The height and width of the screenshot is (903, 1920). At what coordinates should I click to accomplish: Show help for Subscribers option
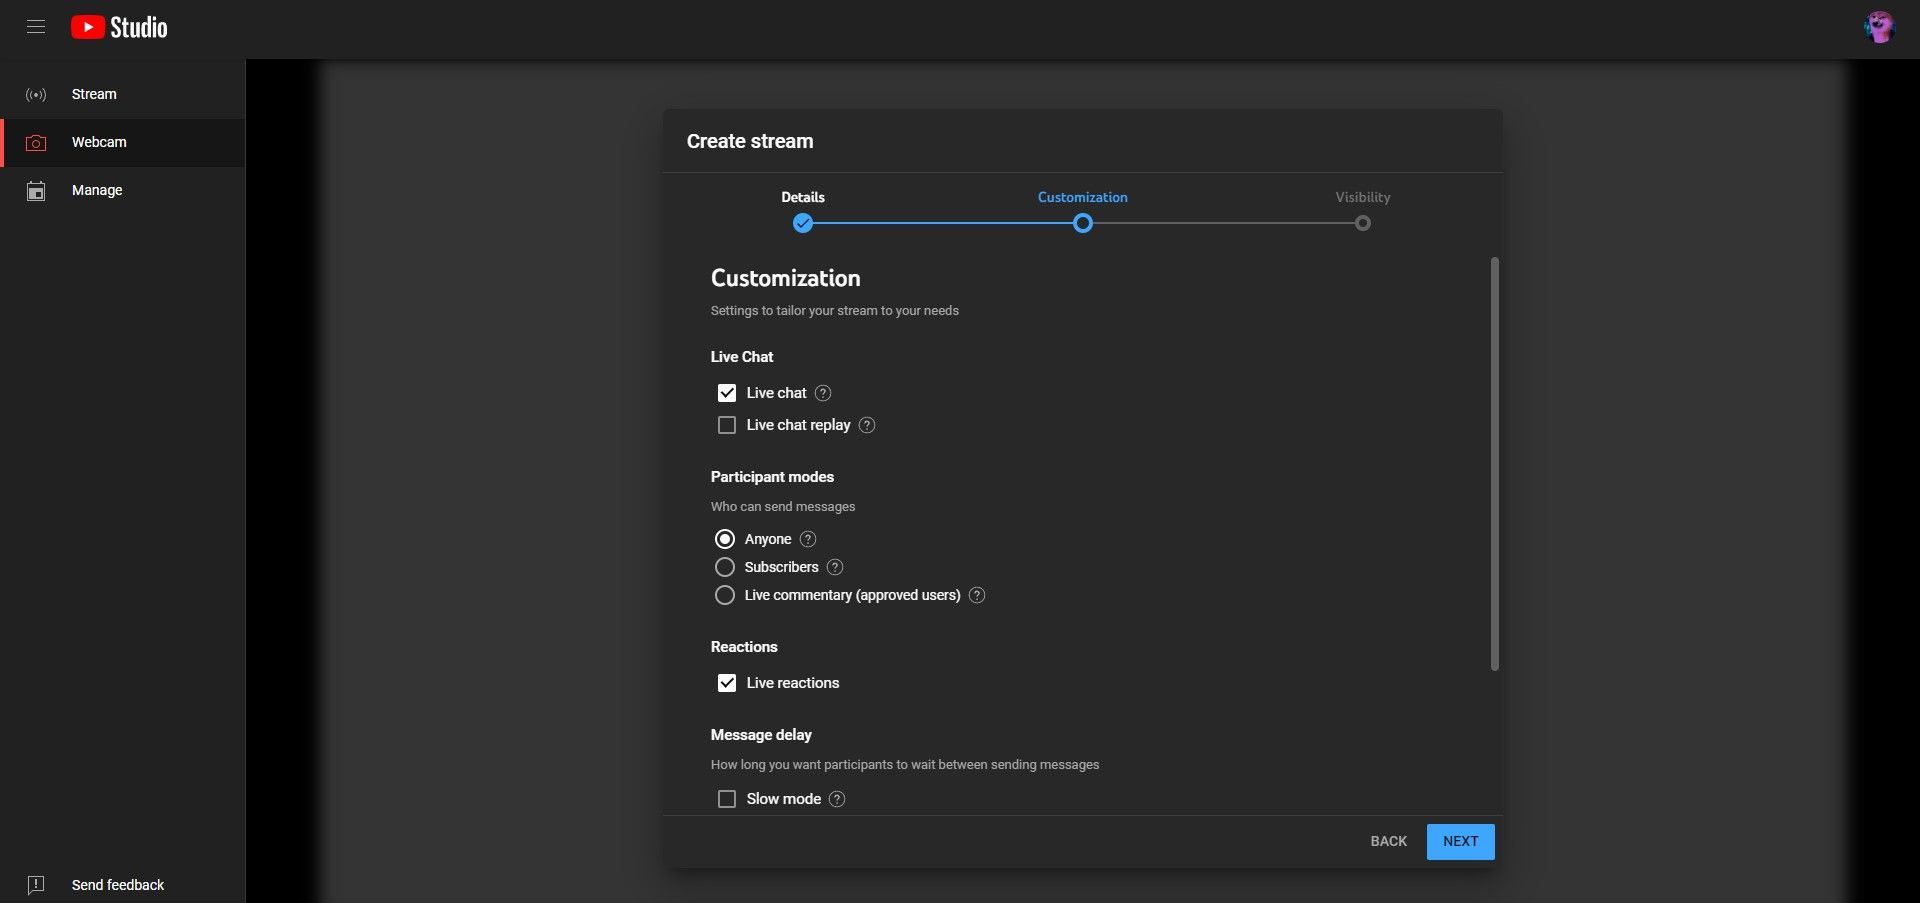[835, 567]
